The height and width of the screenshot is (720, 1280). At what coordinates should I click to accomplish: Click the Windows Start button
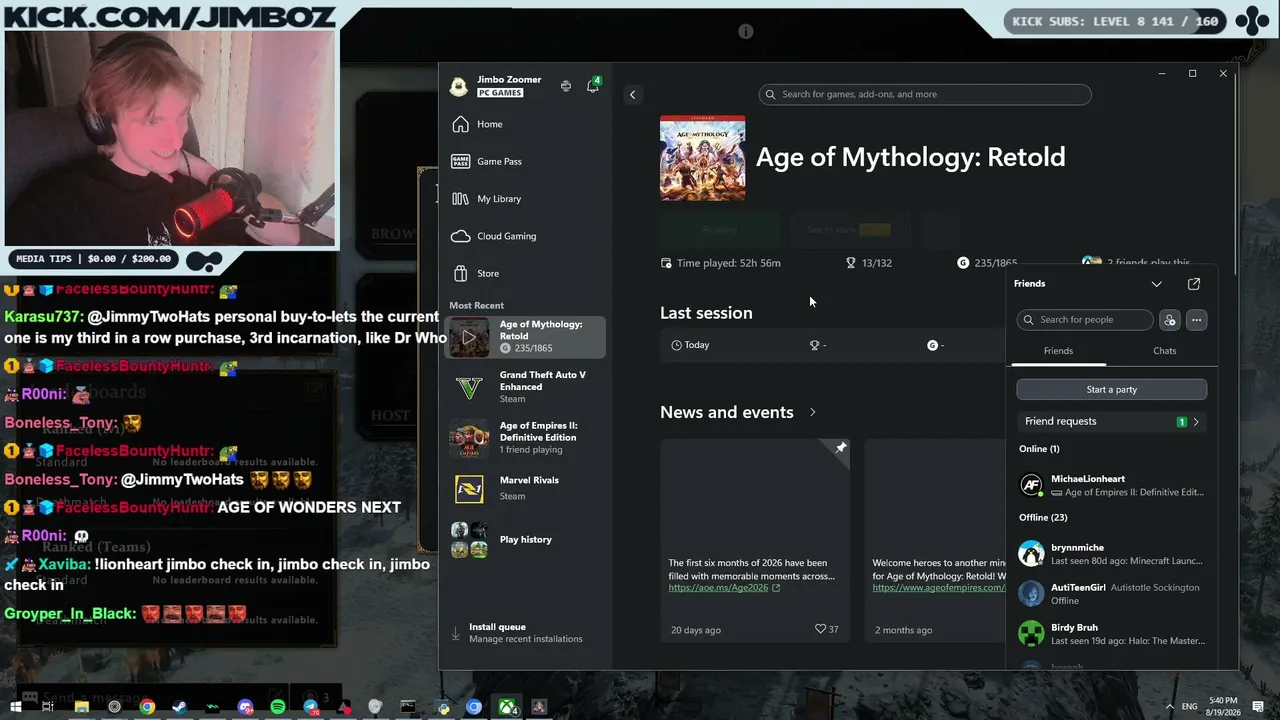click(x=16, y=707)
